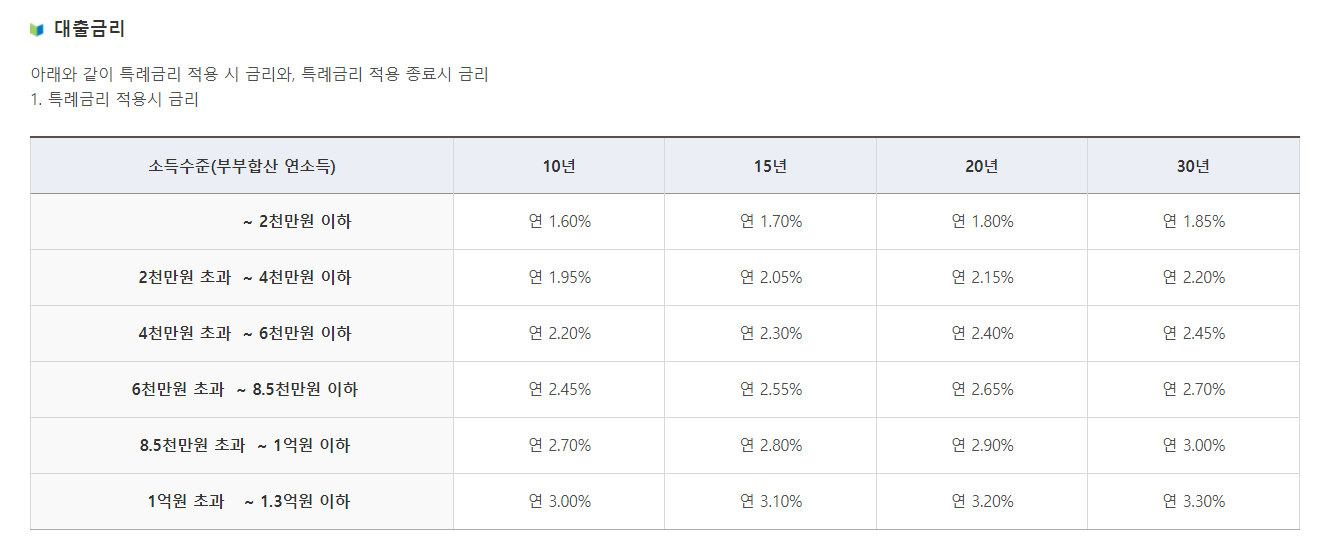Click the 1. 특례금리 적용시 금리 text line

(115, 100)
